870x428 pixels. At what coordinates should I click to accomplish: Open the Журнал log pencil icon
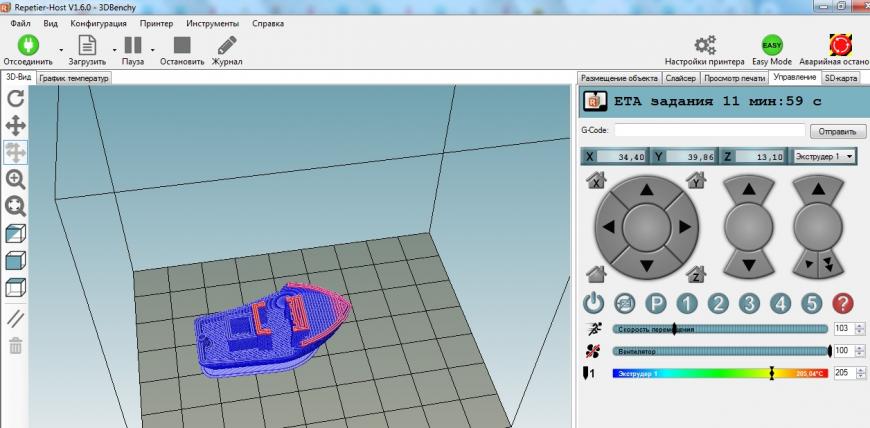coord(226,45)
